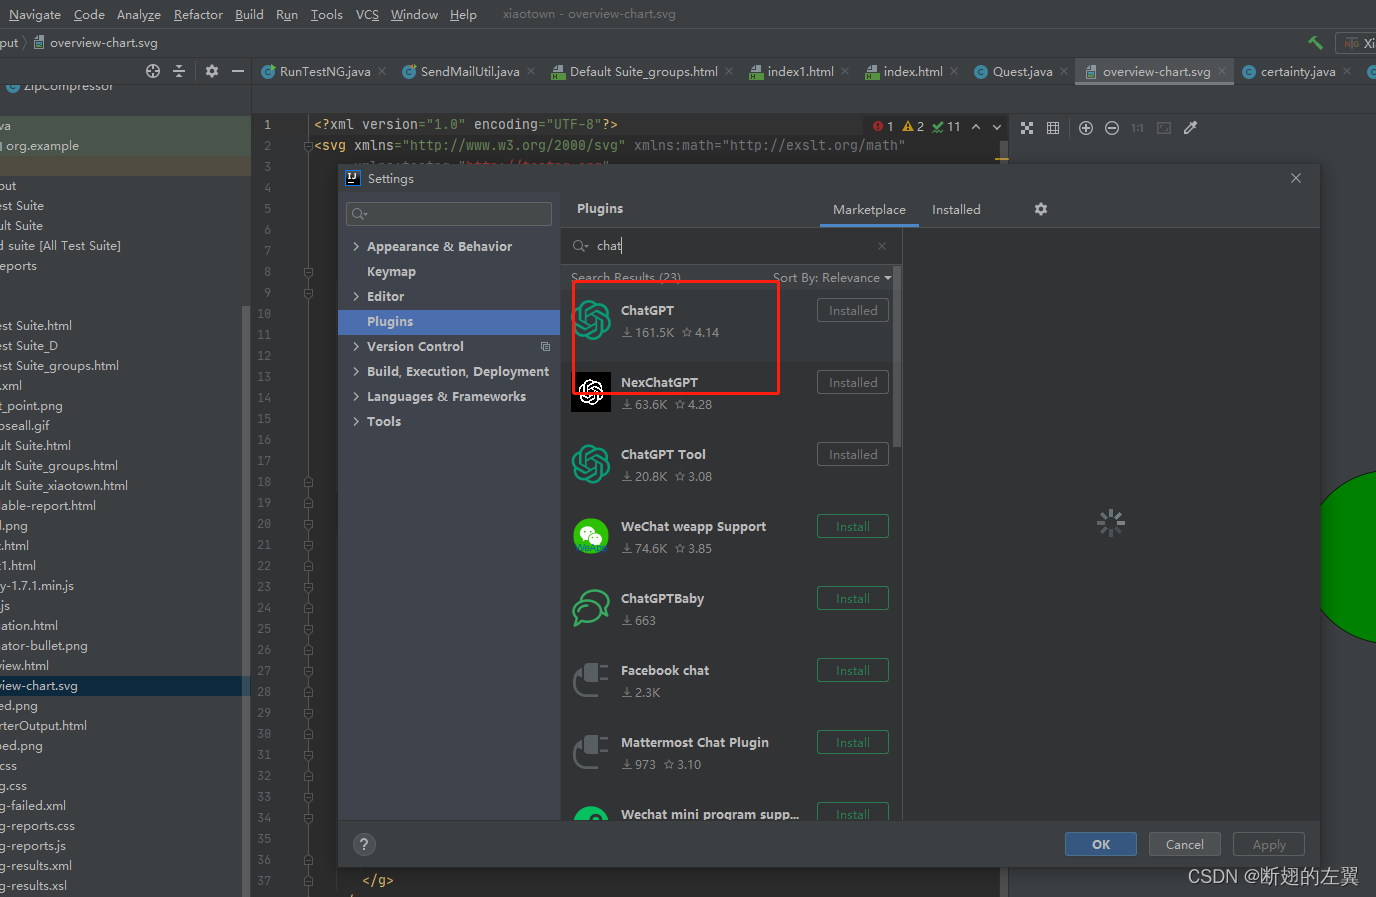The image size is (1376, 897).
Task: Install the Mattermost Chat Plugin
Action: coord(853,742)
